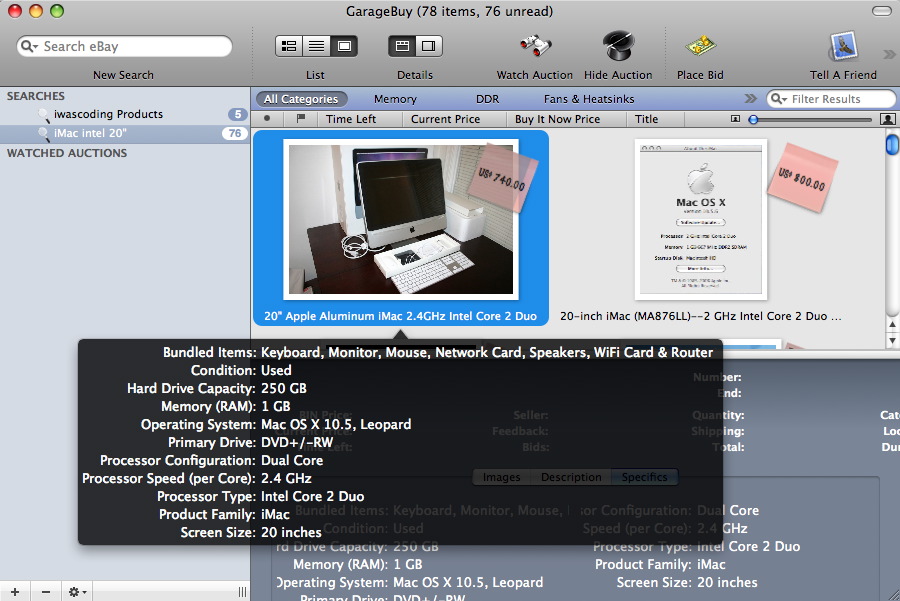Select the DDR category filter

(x=487, y=99)
